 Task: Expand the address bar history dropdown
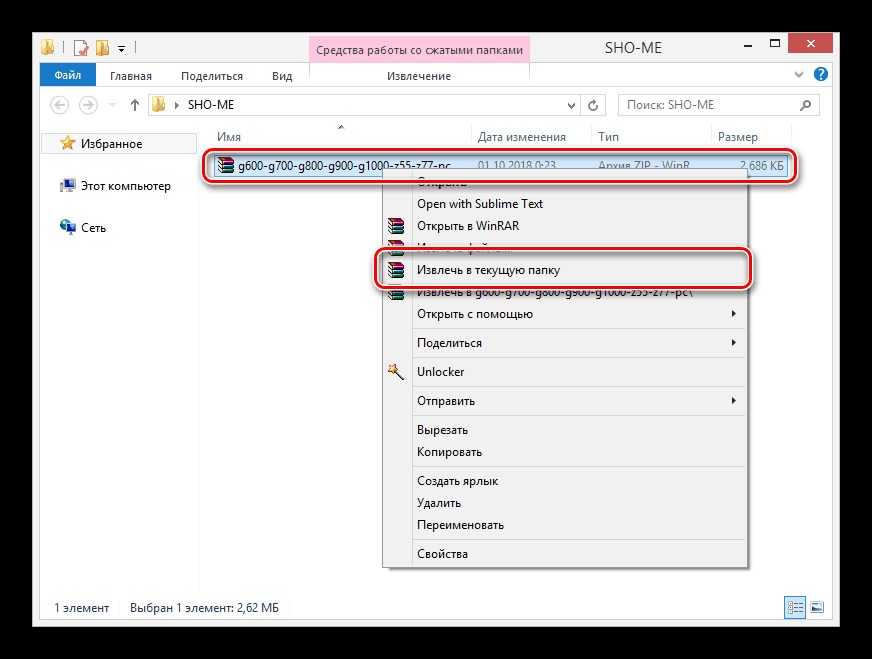coord(571,105)
